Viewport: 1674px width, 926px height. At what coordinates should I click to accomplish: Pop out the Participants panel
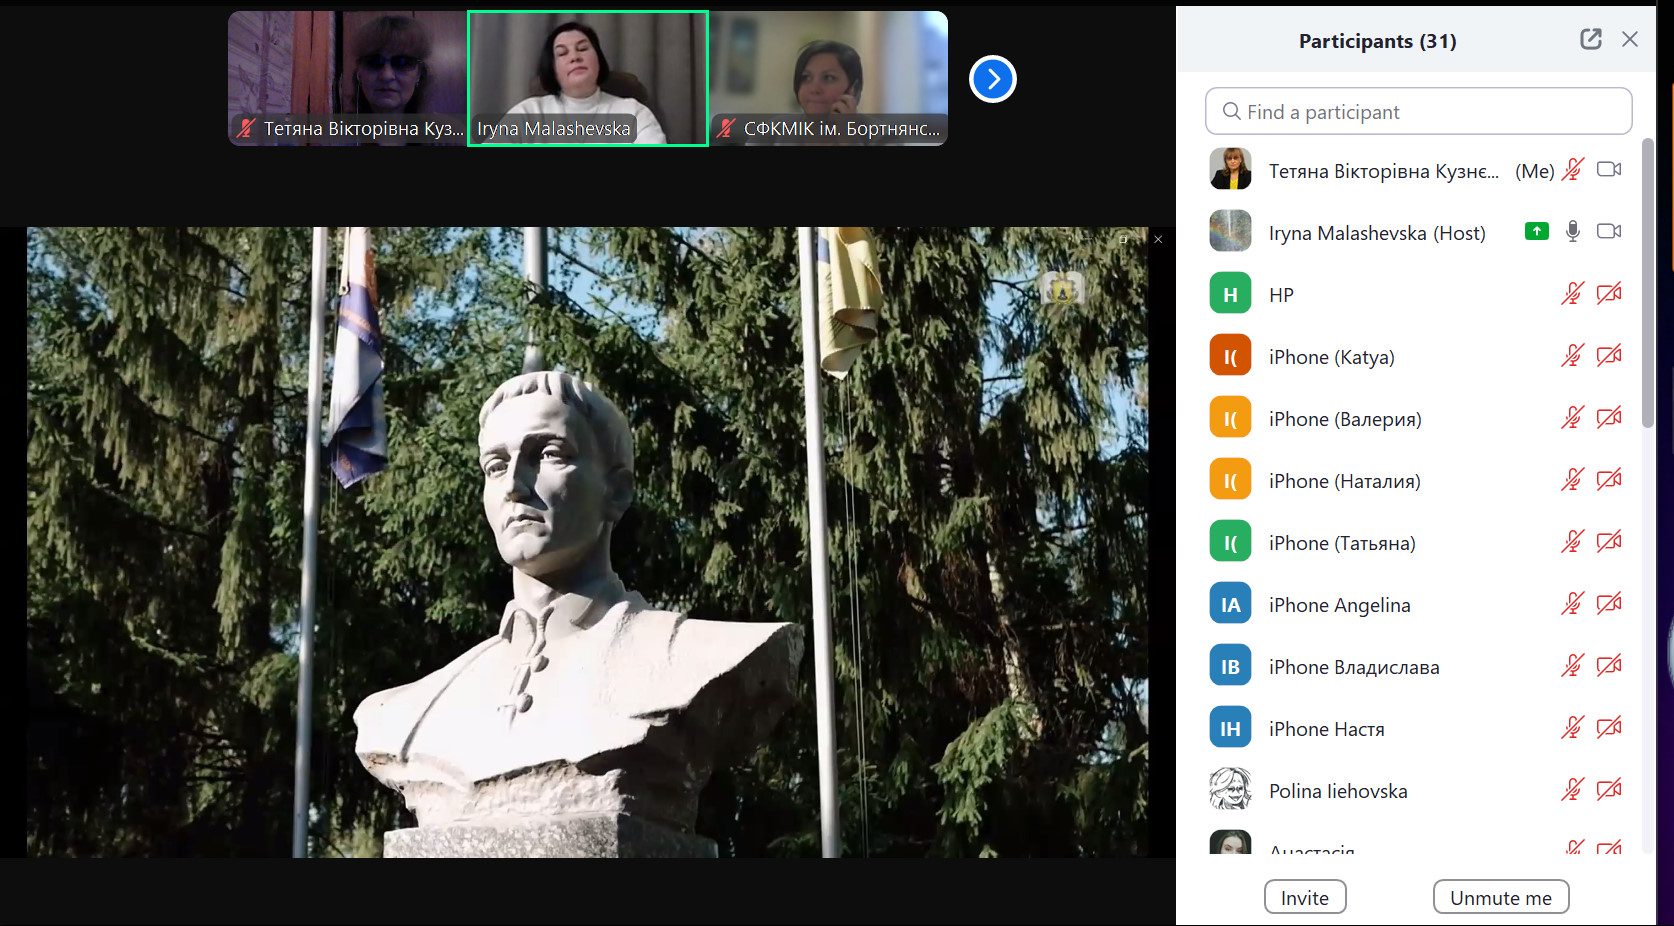[x=1591, y=39]
